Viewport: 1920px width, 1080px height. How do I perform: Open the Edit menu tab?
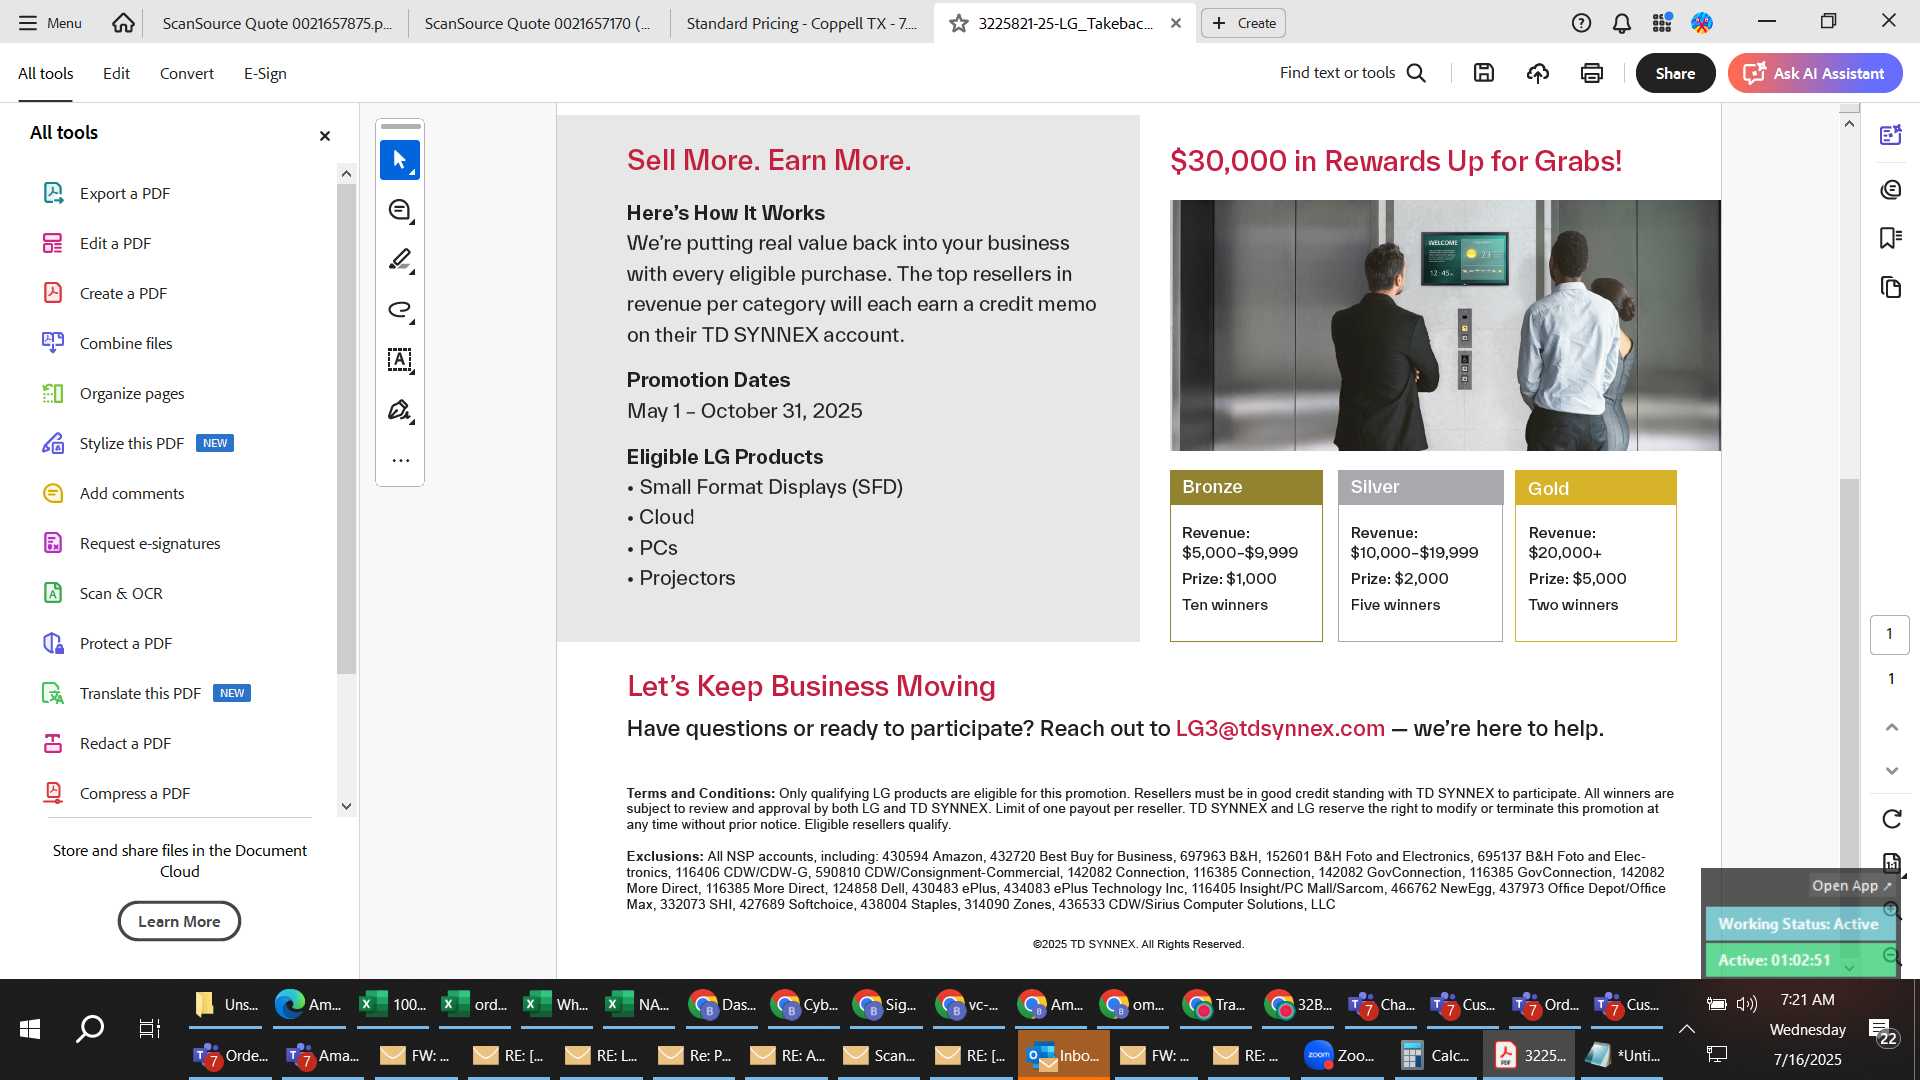click(x=116, y=73)
